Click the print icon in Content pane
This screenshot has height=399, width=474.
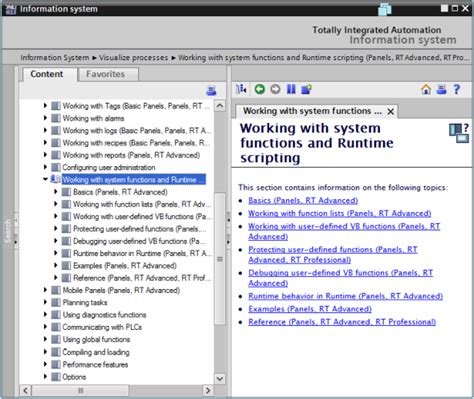click(x=211, y=90)
